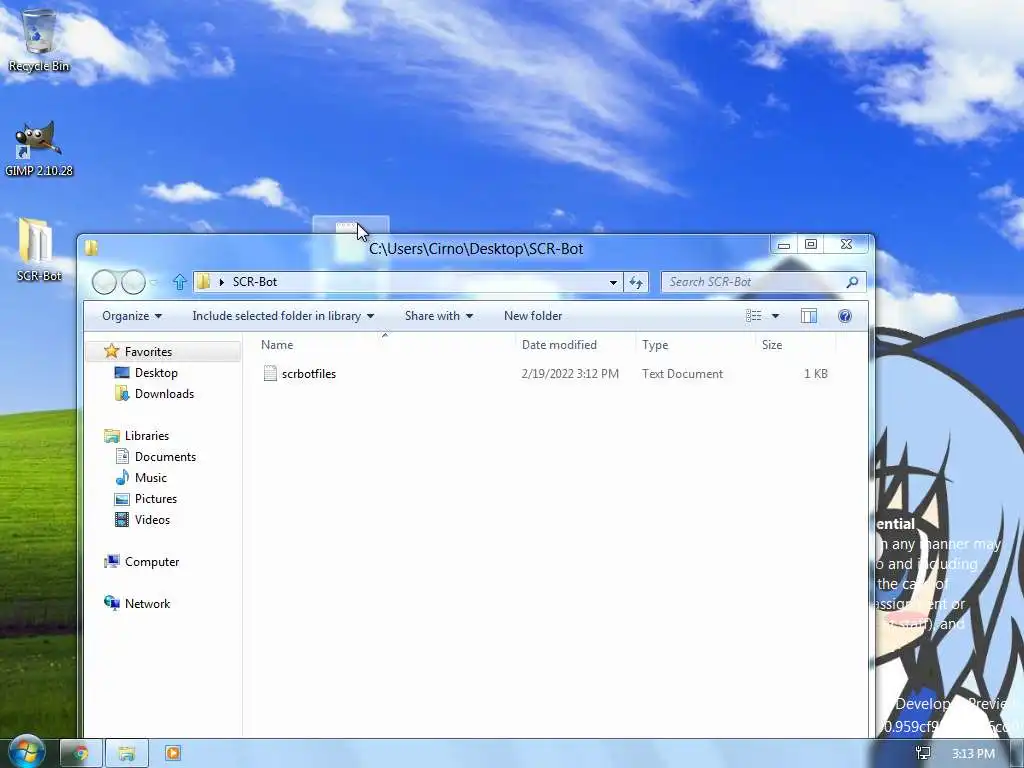Click the Favorites star icon
The width and height of the screenshot is (1024, 768).
112,351
